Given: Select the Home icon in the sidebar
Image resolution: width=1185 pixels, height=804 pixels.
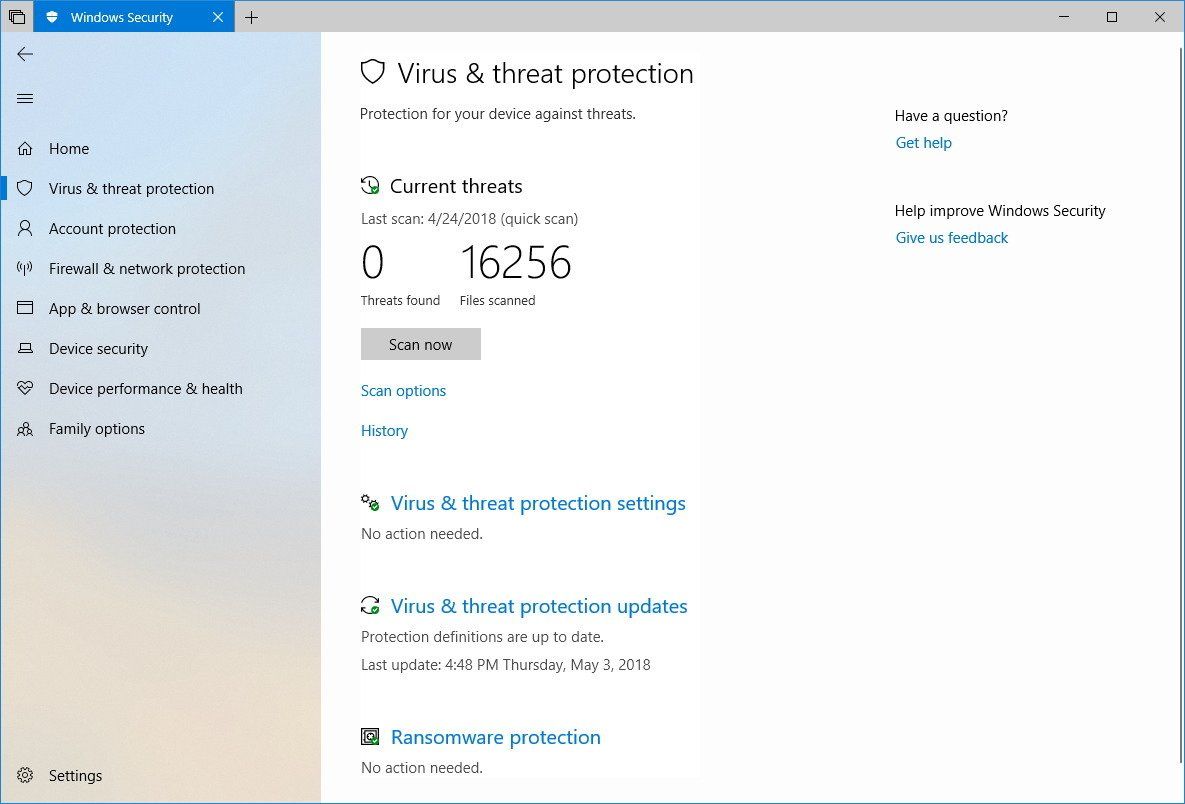Looking at the screenshot, I should (x=25, y=148).
